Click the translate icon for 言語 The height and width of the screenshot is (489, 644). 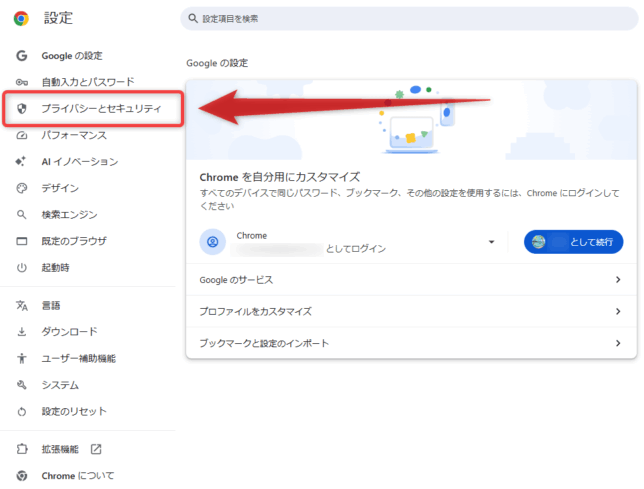(x=22, y=305)
